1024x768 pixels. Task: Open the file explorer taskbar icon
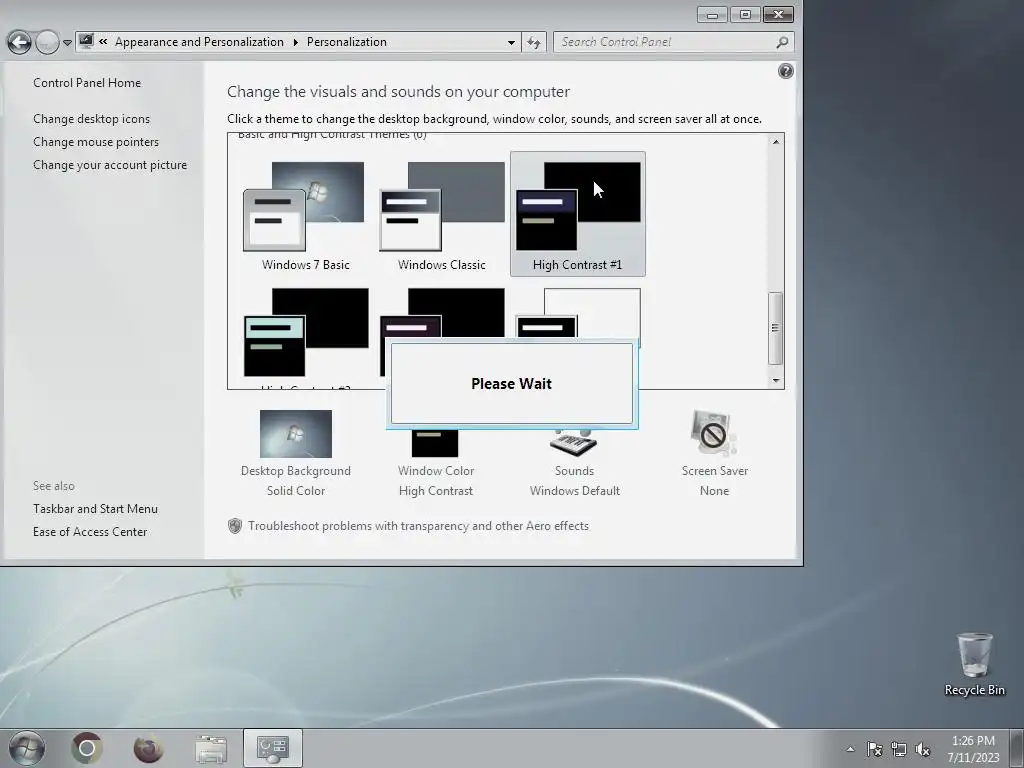pos(210,748)
